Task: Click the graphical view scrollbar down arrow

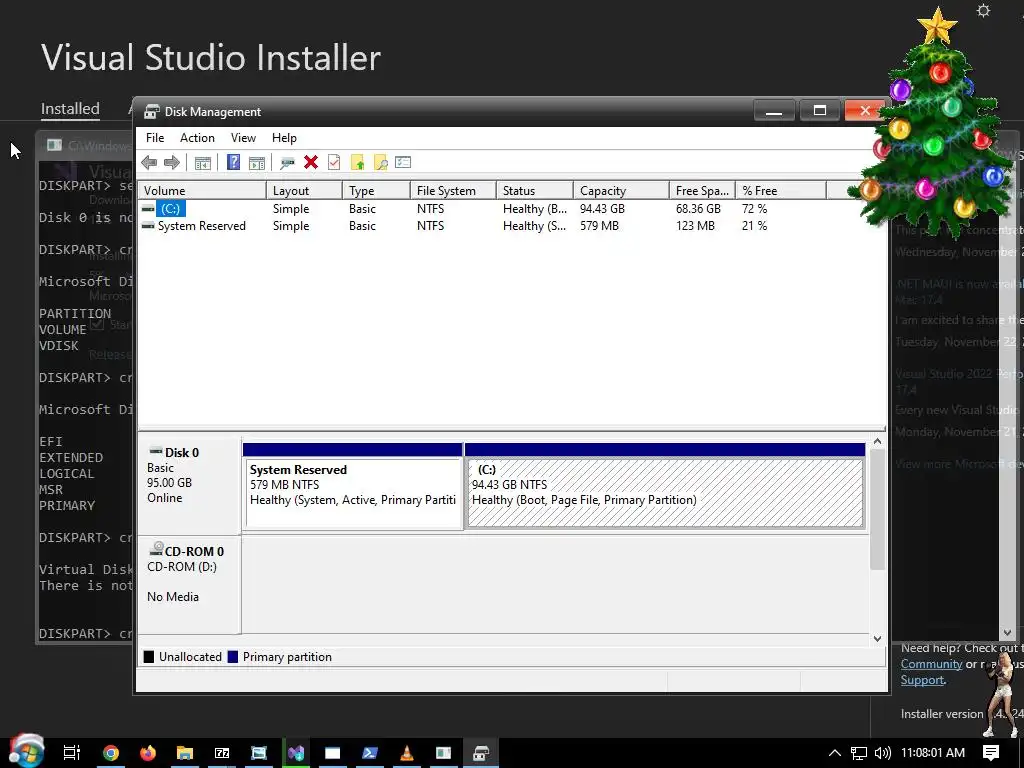Action: 877,638
